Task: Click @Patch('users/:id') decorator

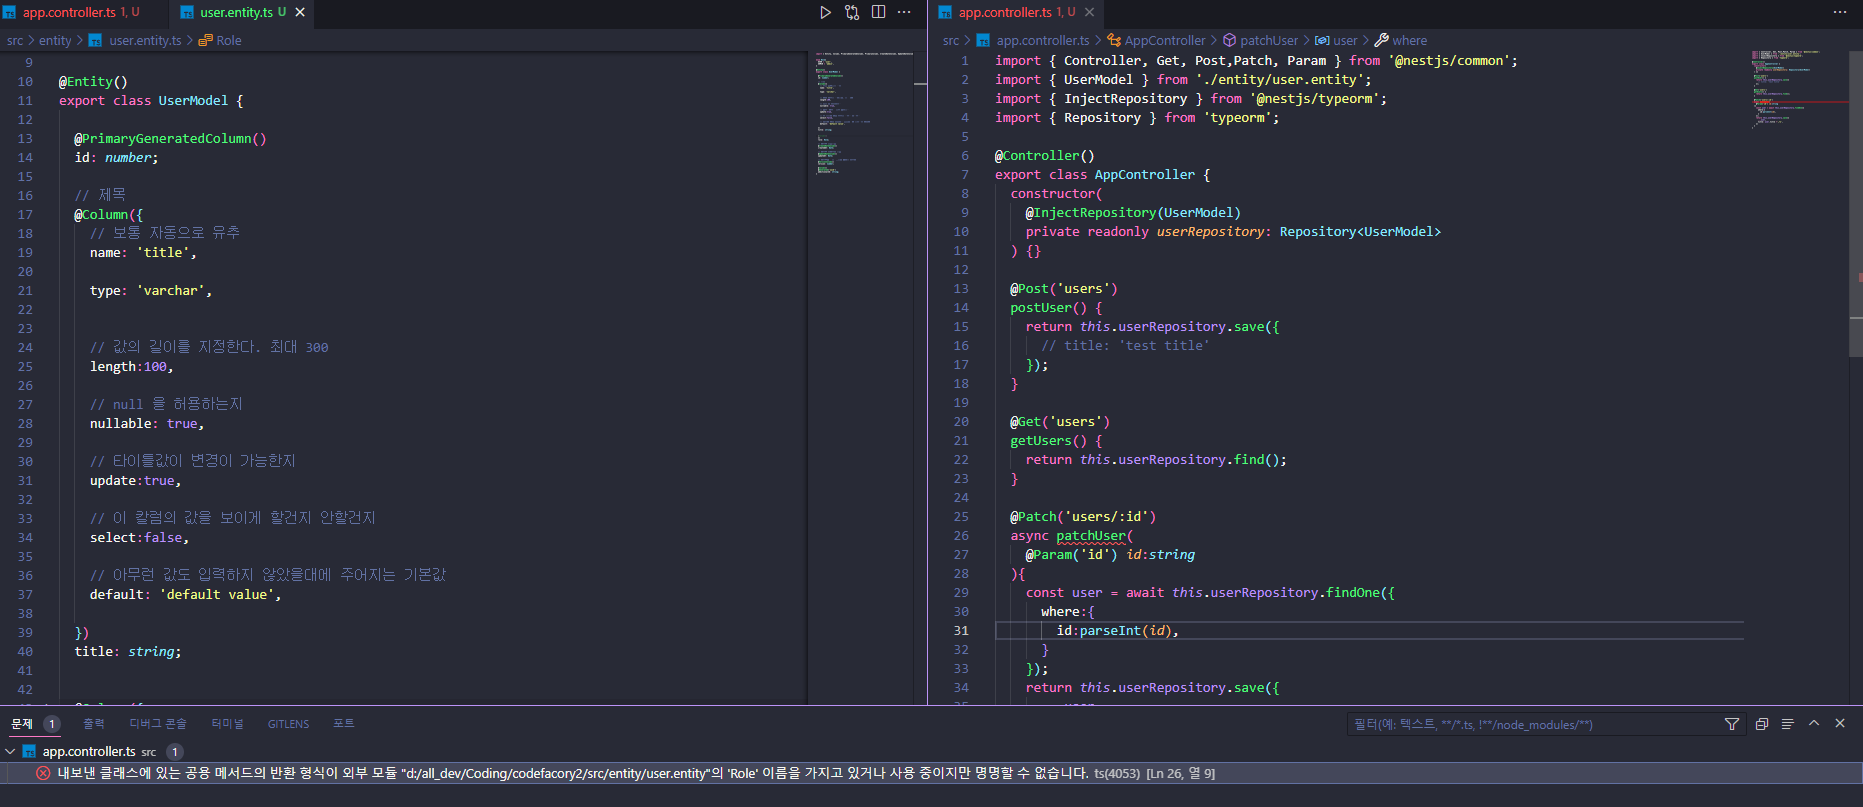Action: tap(1083, 517)
